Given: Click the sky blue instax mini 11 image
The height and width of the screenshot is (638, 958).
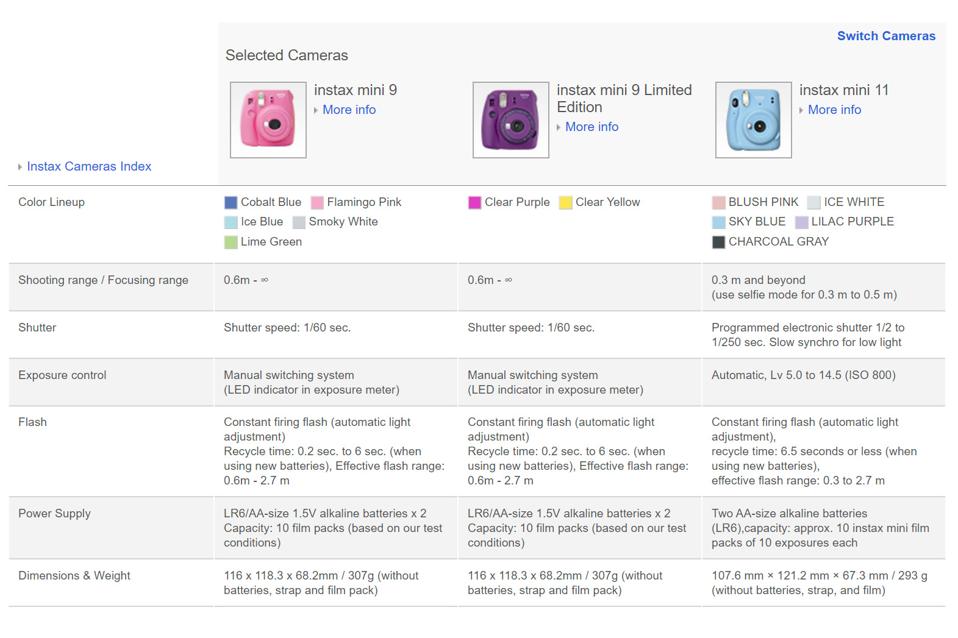Looking at the screenshot, I should click(x=753, y=120).
